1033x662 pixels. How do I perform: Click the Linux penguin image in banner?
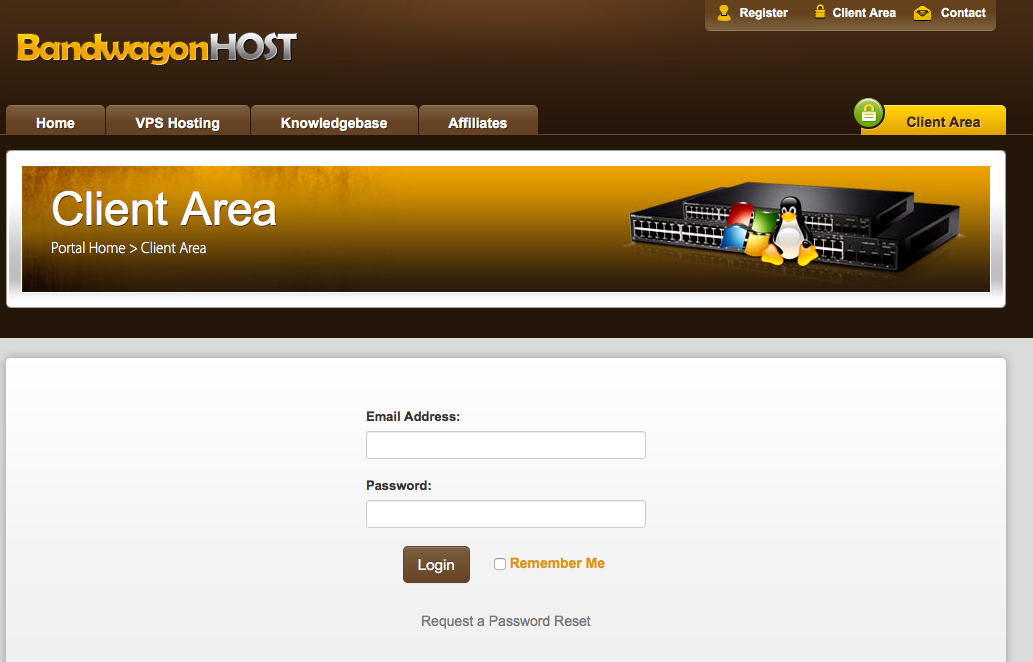pyautogui.click(x=789, y=231)
